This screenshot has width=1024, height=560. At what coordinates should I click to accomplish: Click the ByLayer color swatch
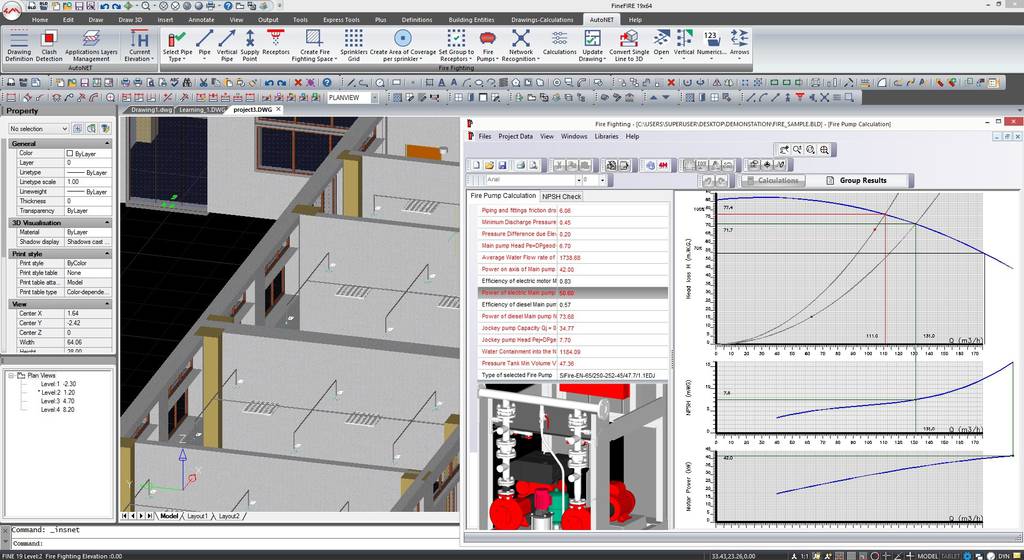(x=70, y=153)
